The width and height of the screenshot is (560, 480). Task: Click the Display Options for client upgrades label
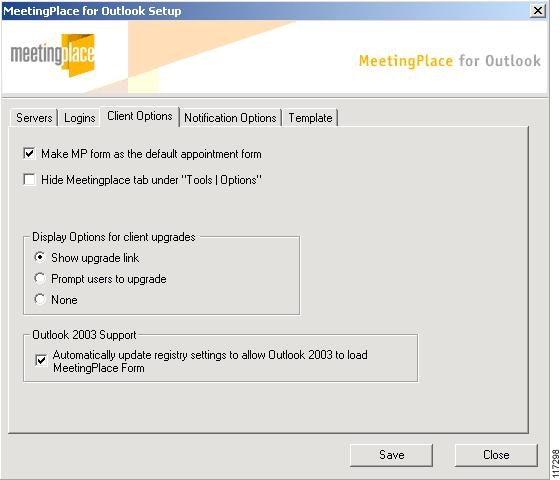[114, 237]
